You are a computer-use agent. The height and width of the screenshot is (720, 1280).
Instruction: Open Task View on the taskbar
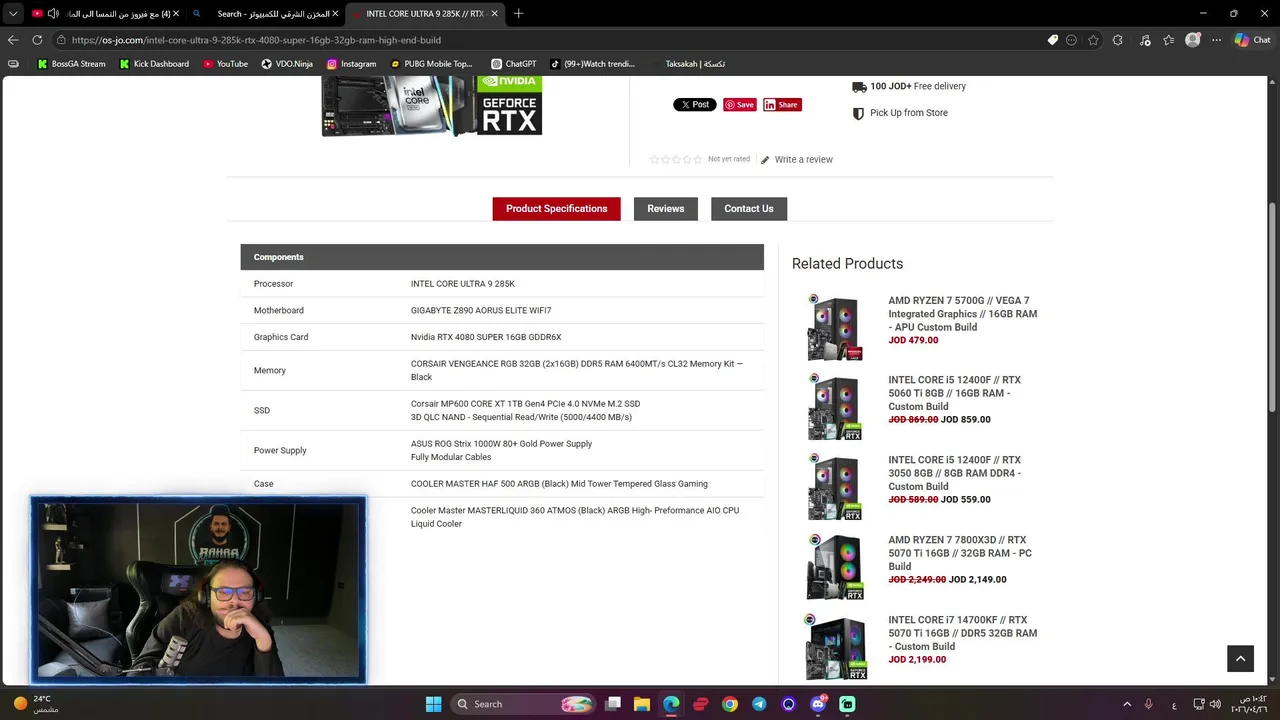click(x=613, y=704)
